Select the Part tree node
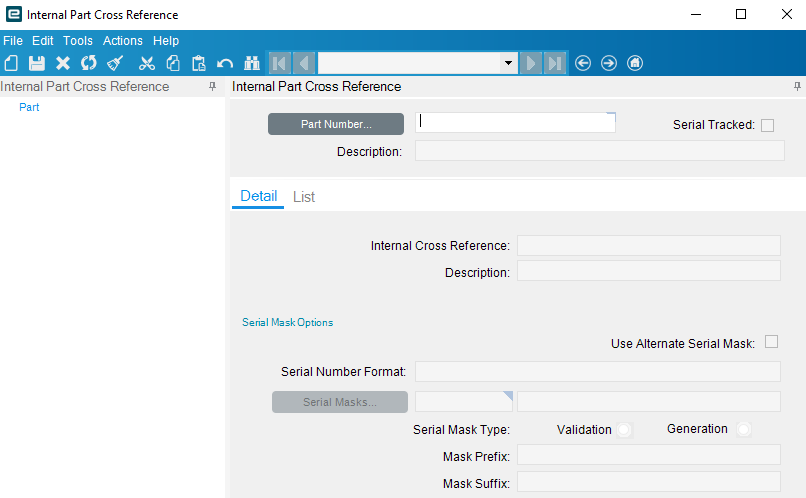 (x=29, y=107)
